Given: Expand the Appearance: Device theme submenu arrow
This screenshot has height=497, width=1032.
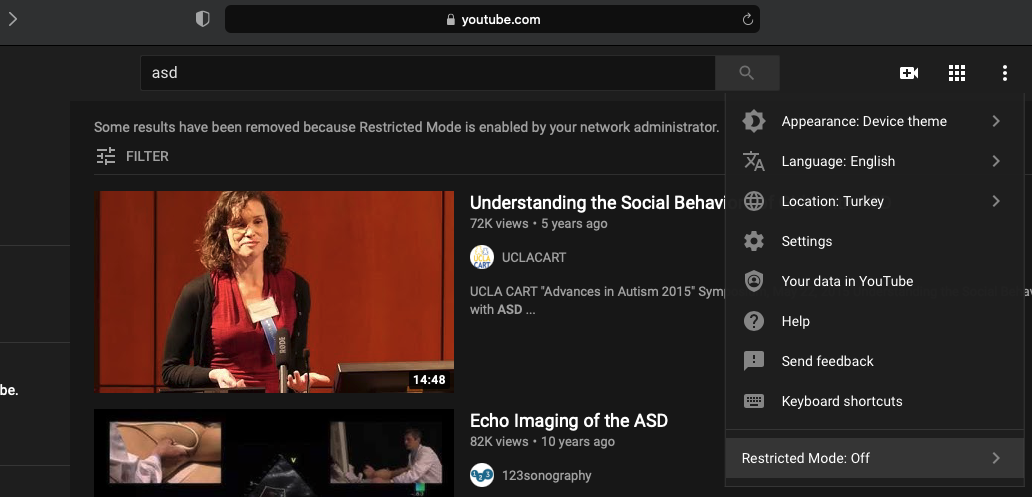Looking at the screenshot, I should pos(996,121).
